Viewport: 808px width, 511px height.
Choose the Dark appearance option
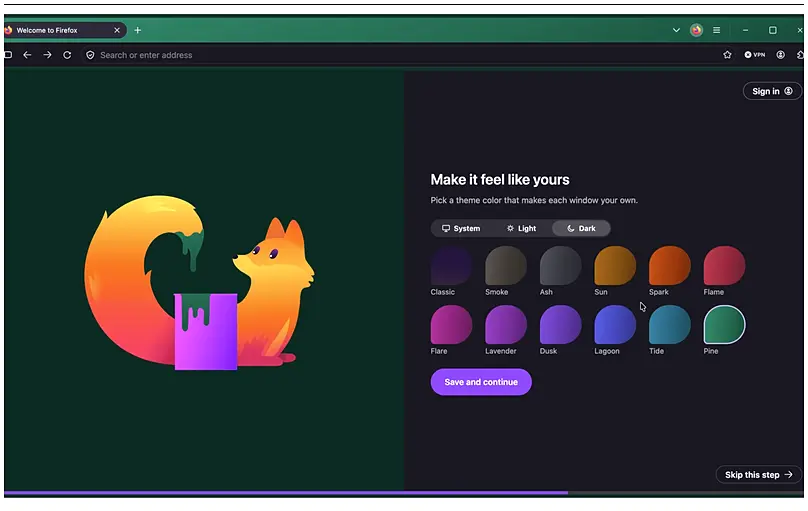581,228
